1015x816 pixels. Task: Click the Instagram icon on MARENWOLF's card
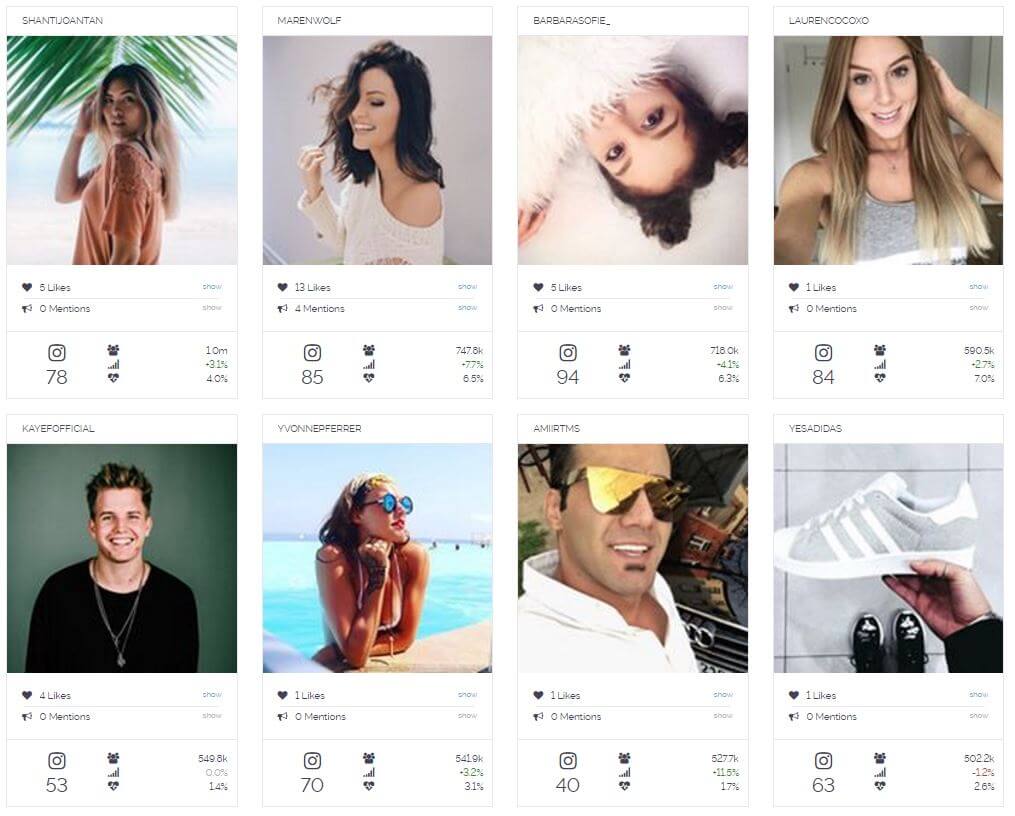click(313, 353)
